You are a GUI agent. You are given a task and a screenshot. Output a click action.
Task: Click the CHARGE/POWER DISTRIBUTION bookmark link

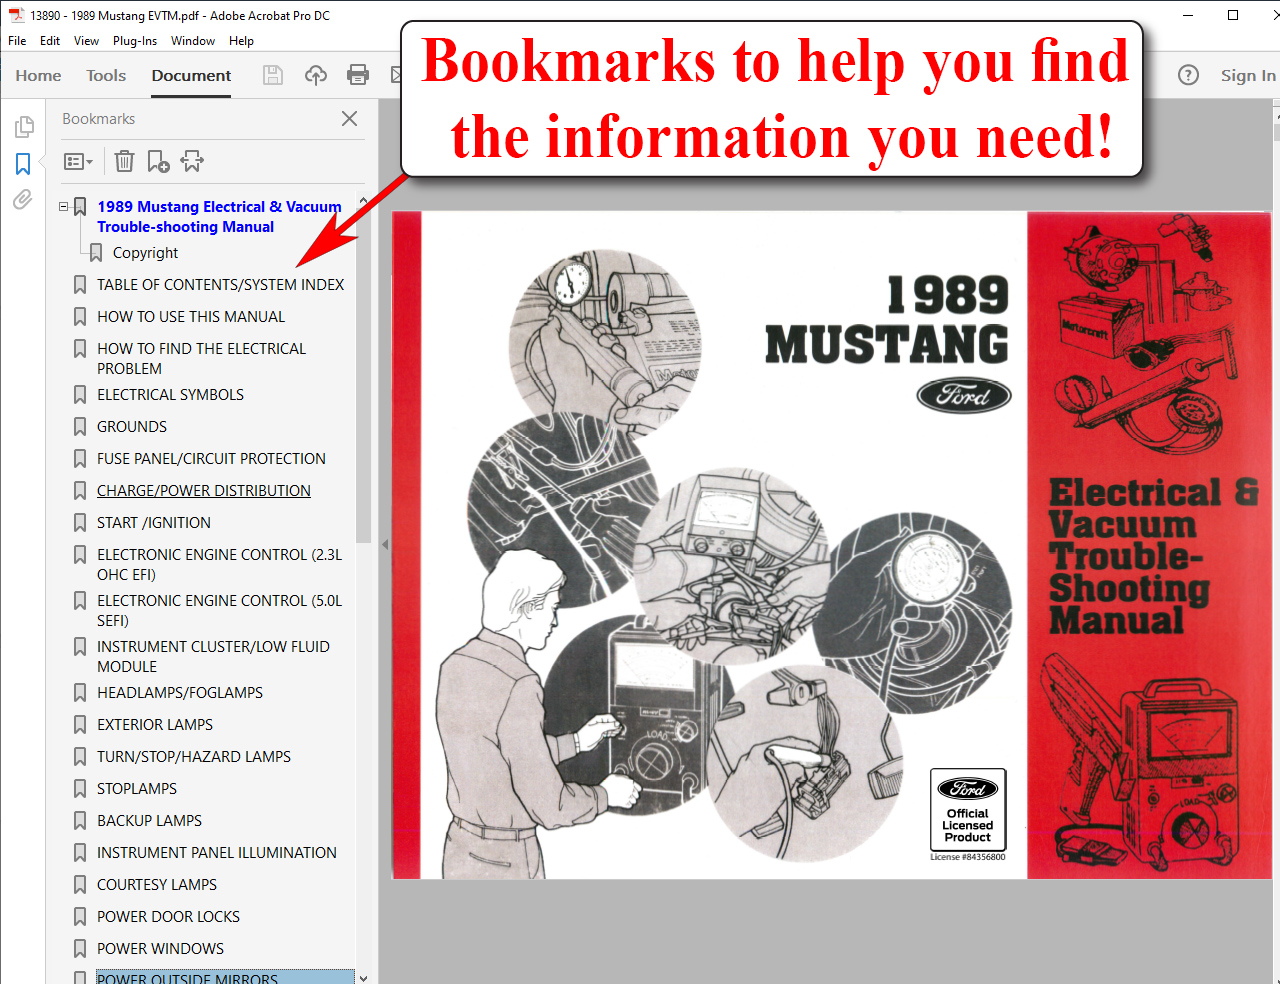[x=204, y=491]
